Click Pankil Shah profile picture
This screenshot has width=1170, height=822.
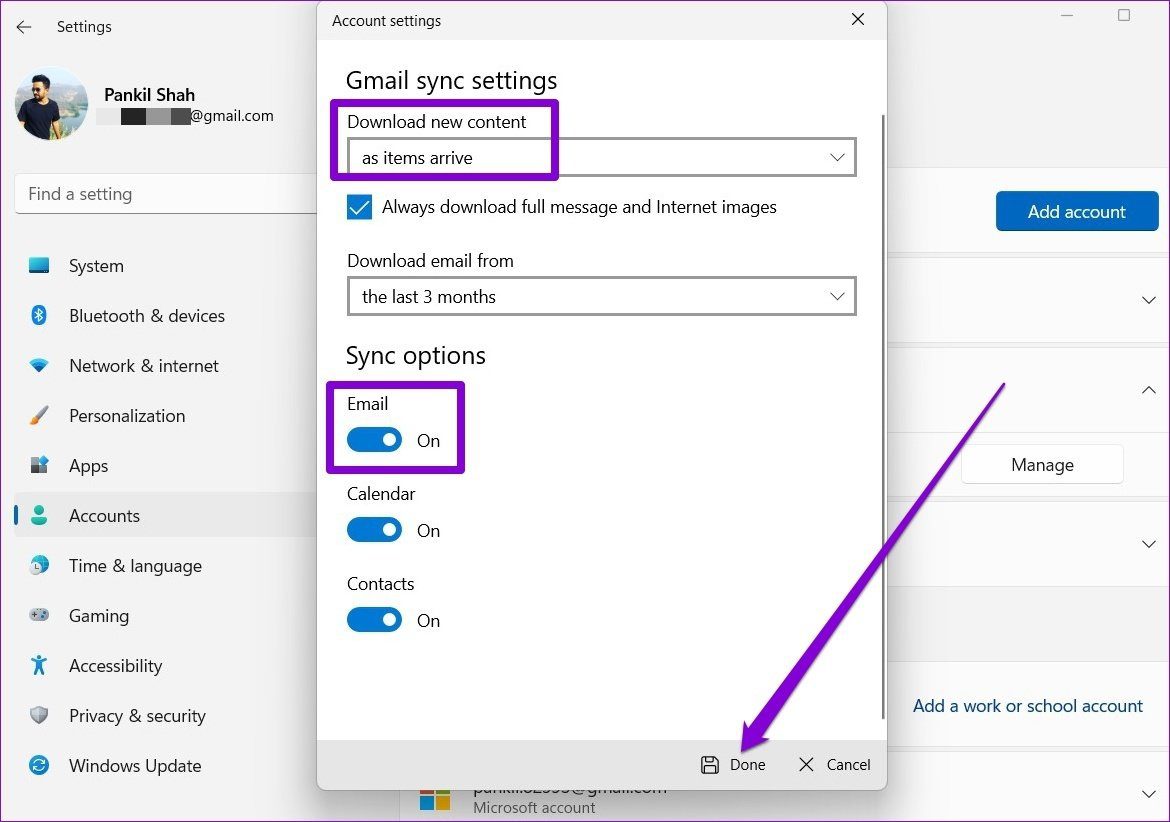(x=51, y=104)
